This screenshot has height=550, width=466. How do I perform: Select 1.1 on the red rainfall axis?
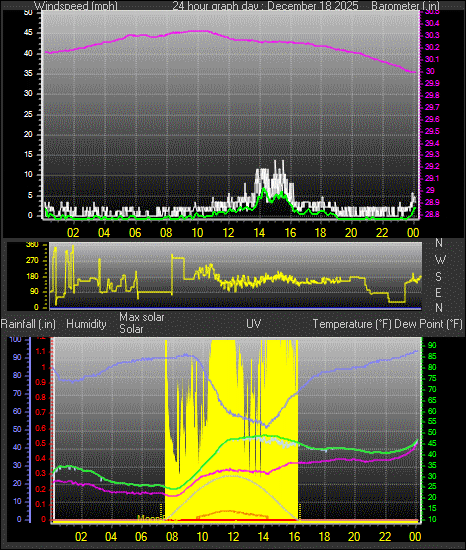tap(41, 351)
